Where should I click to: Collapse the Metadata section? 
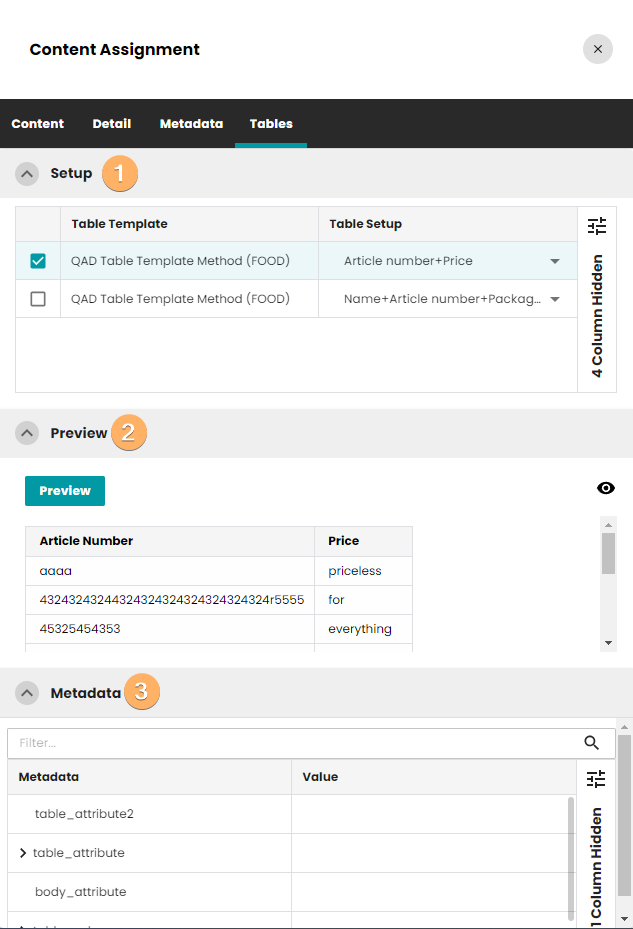tap(28, 692)
